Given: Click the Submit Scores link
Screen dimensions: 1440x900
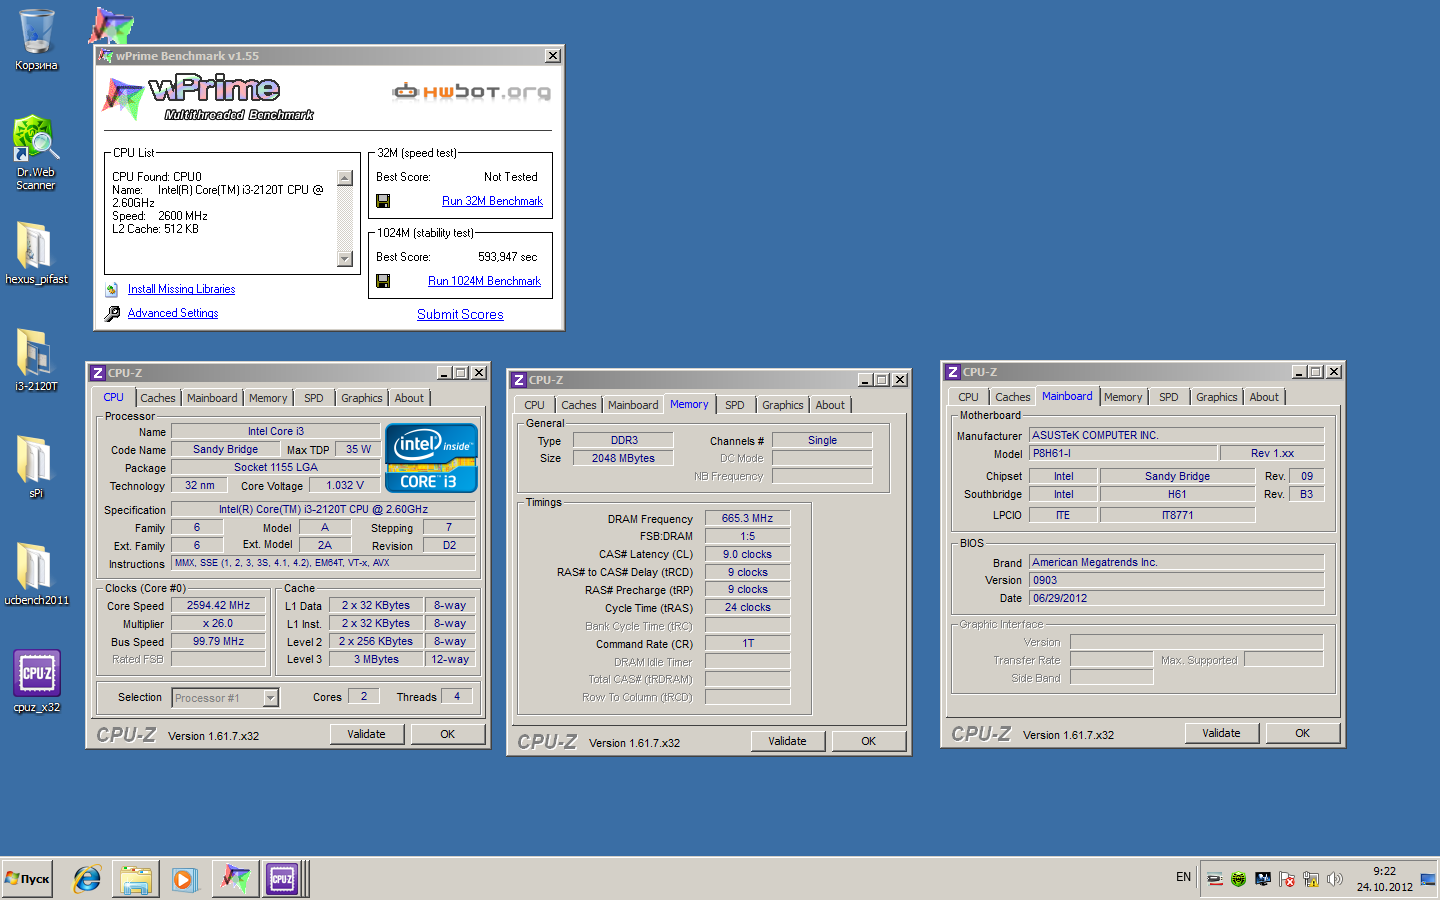Looking at the screenshot, I should pos(460,314).
